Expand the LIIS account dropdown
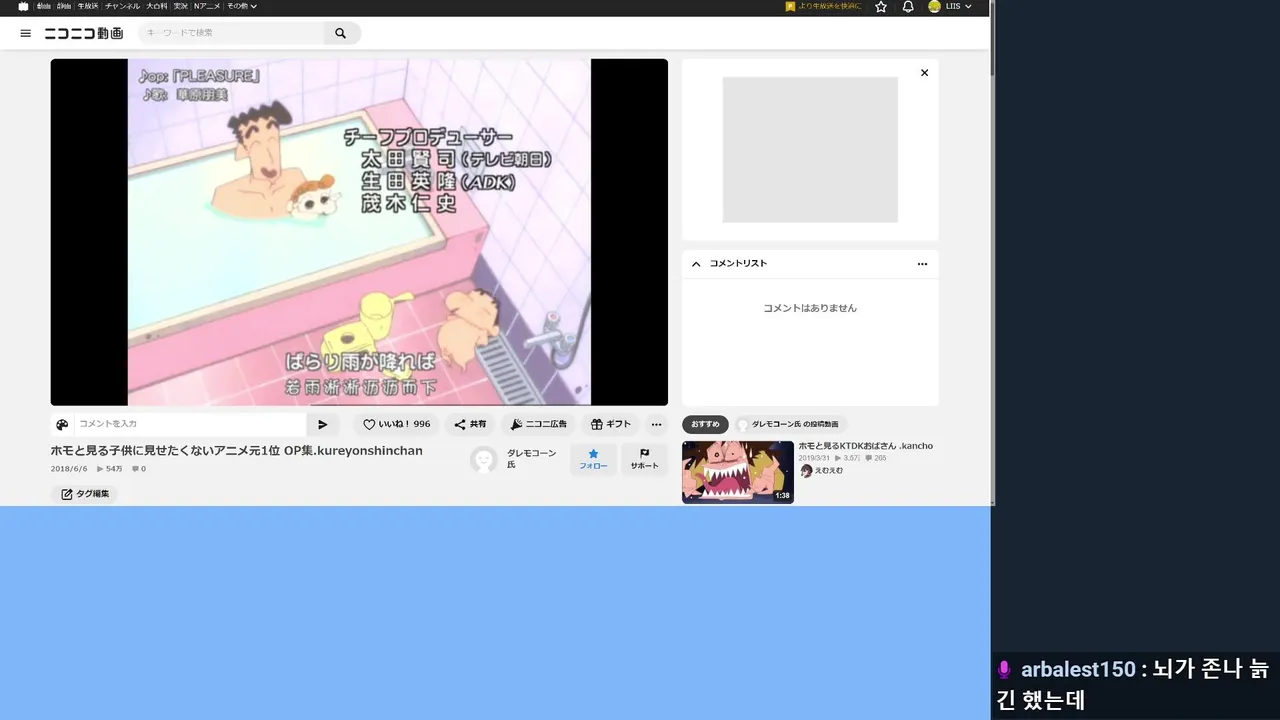 (958, 6)
